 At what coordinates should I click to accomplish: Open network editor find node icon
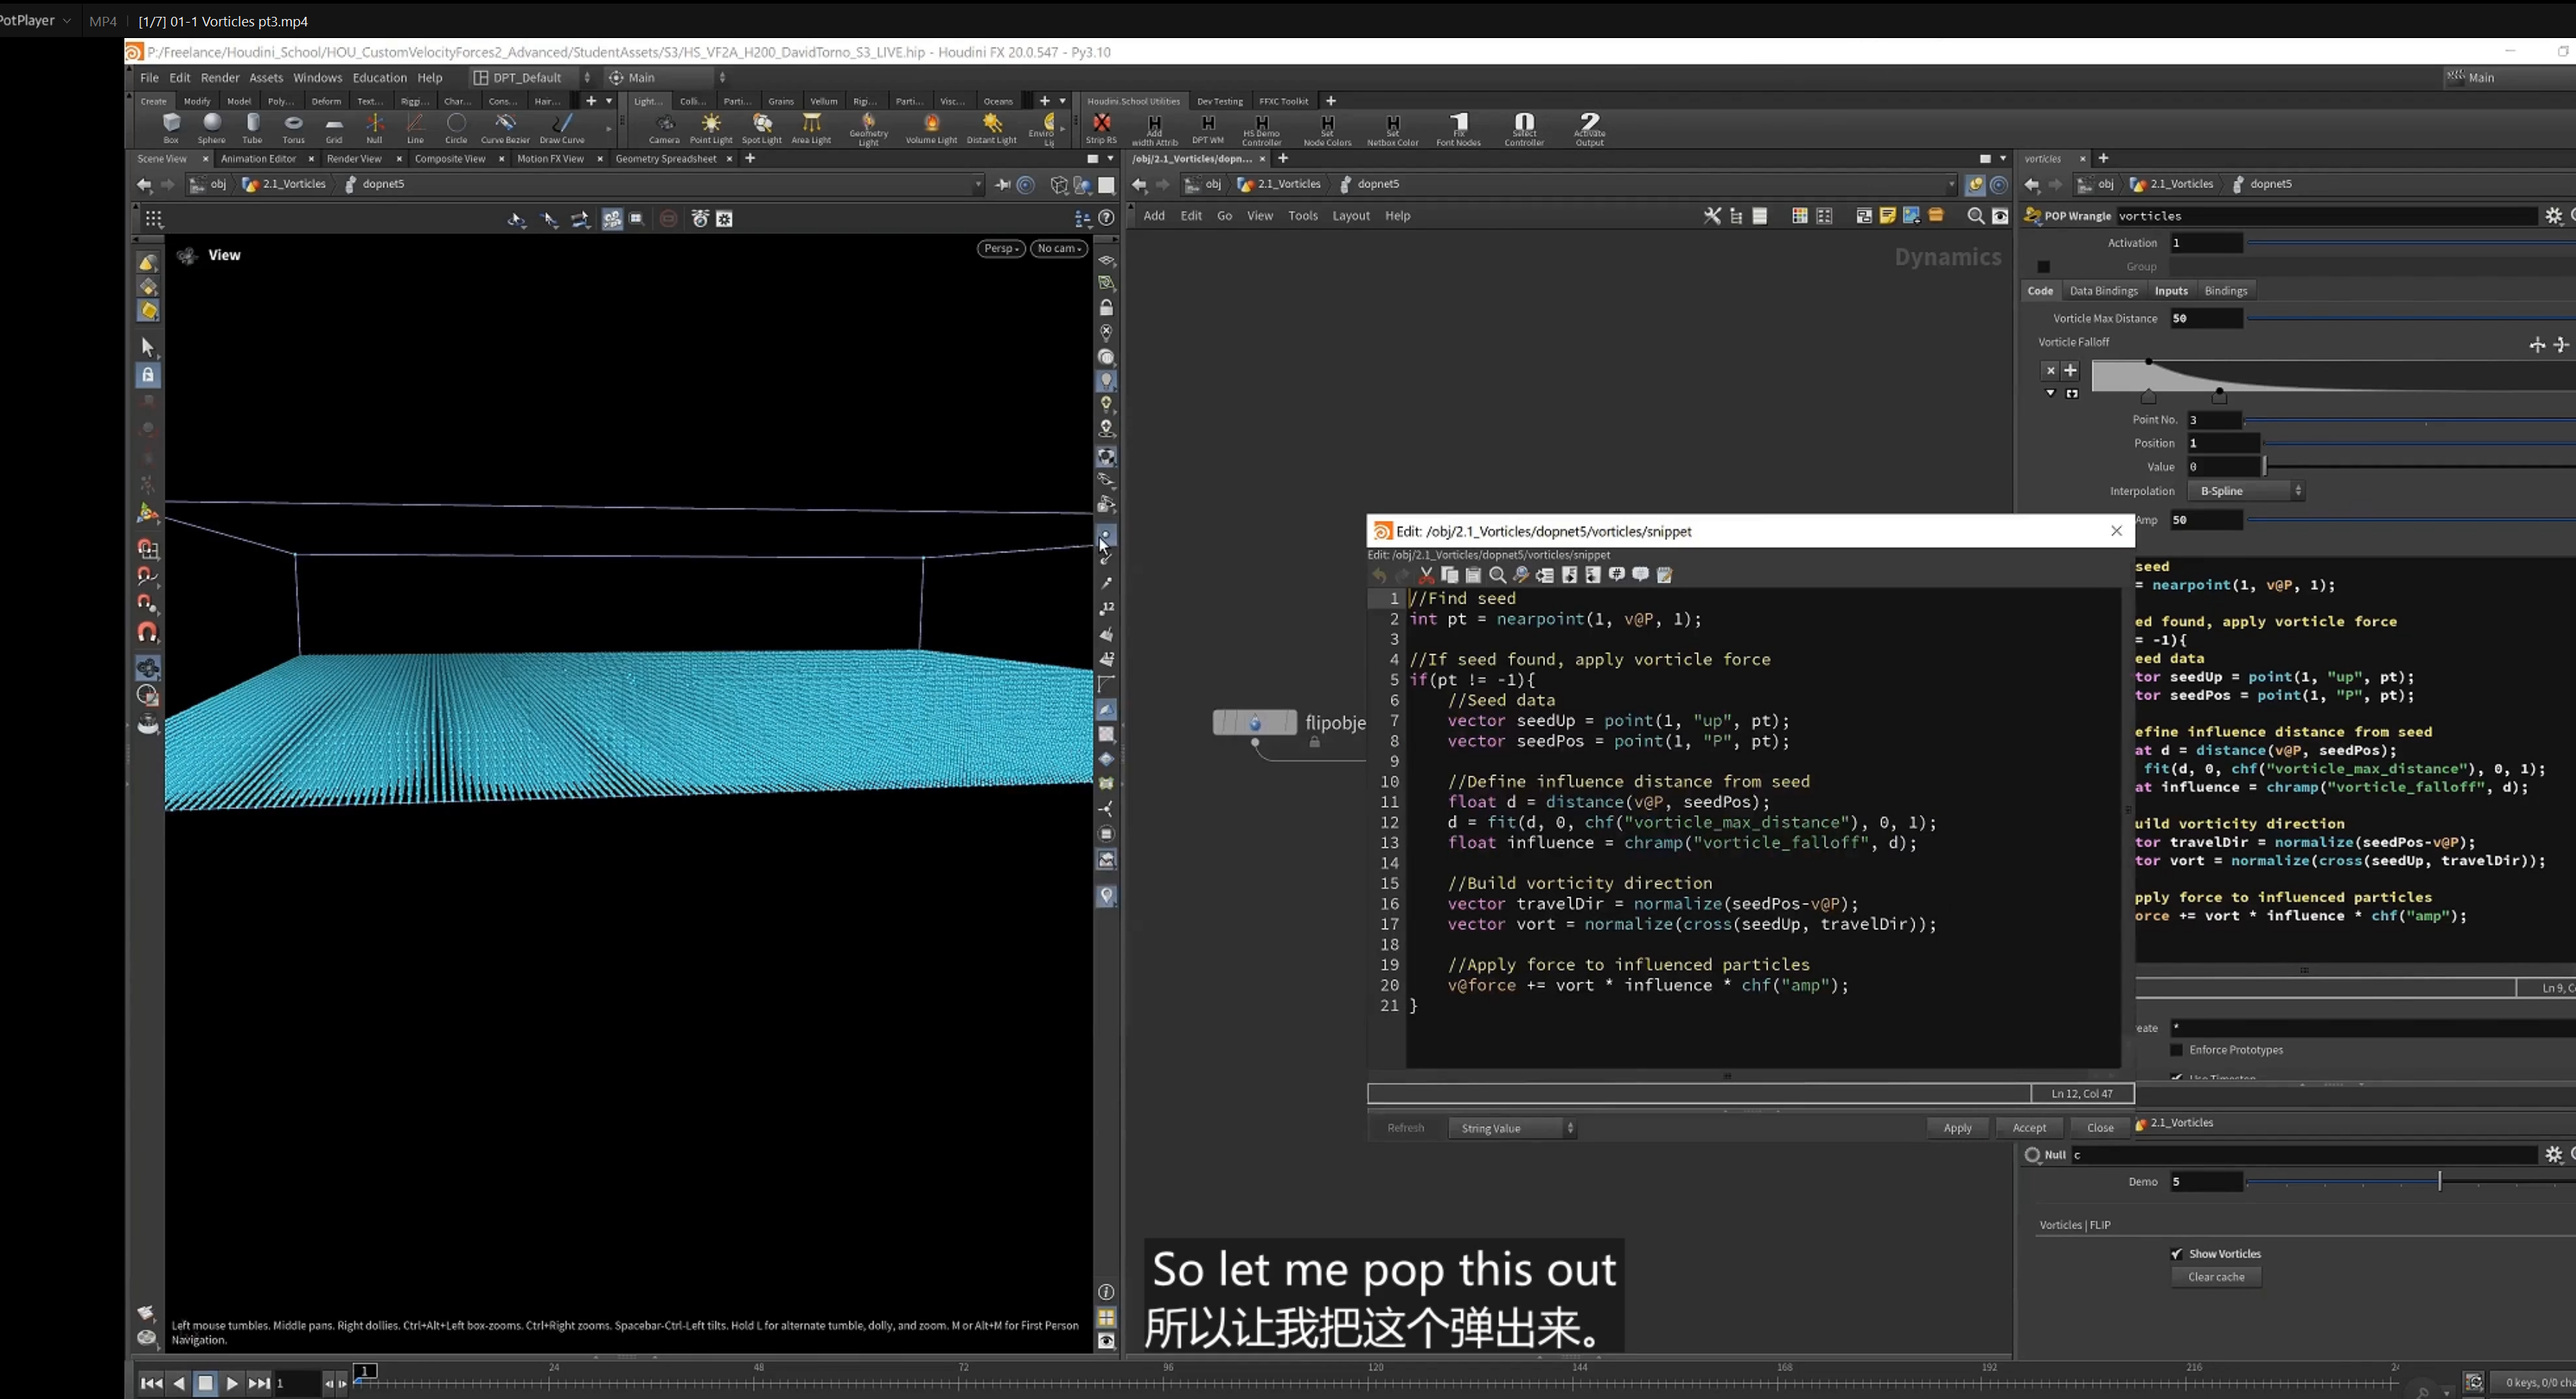1975,216
